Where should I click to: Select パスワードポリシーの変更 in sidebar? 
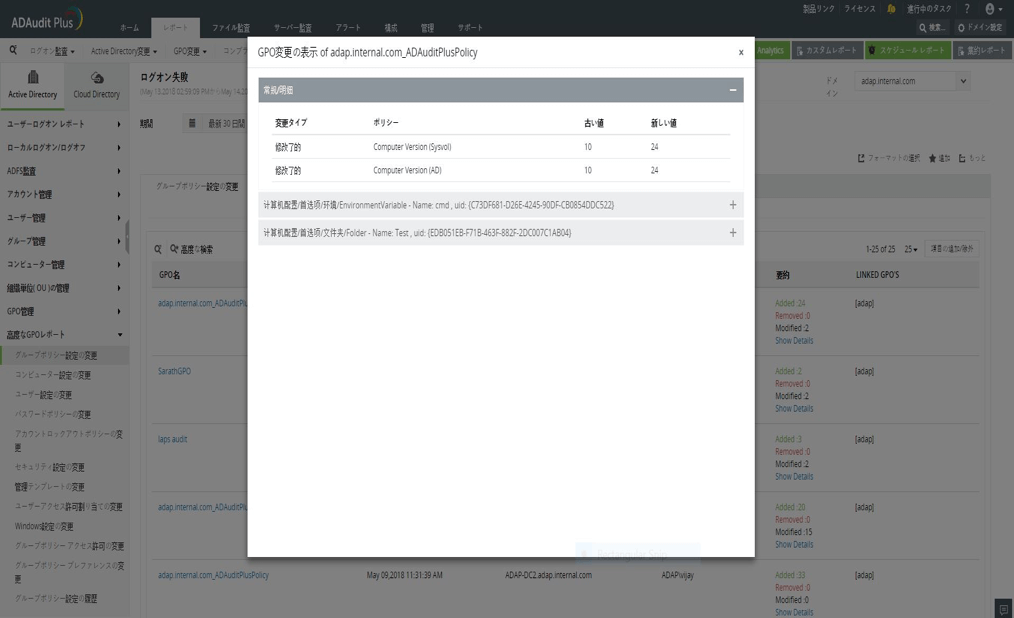coord(53,414)
